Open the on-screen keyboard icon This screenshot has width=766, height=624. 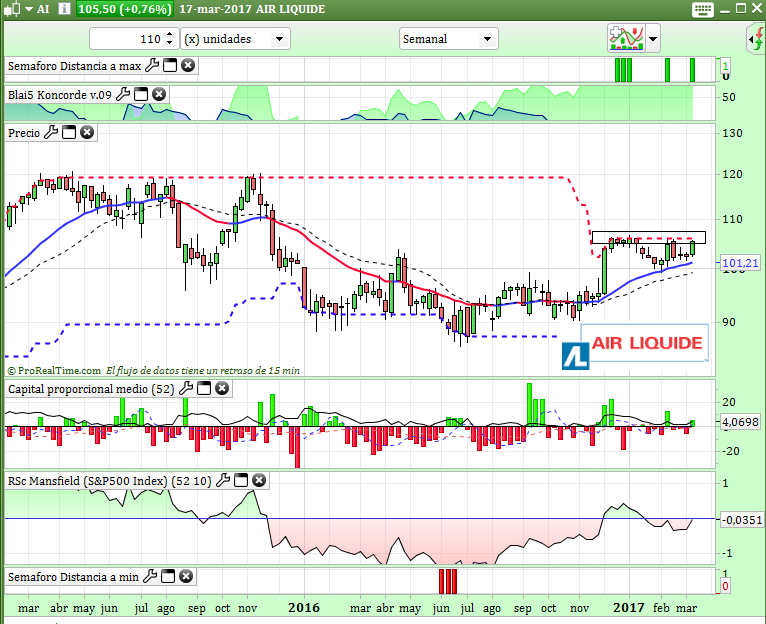pyautogui.click(x=703, y=9)
